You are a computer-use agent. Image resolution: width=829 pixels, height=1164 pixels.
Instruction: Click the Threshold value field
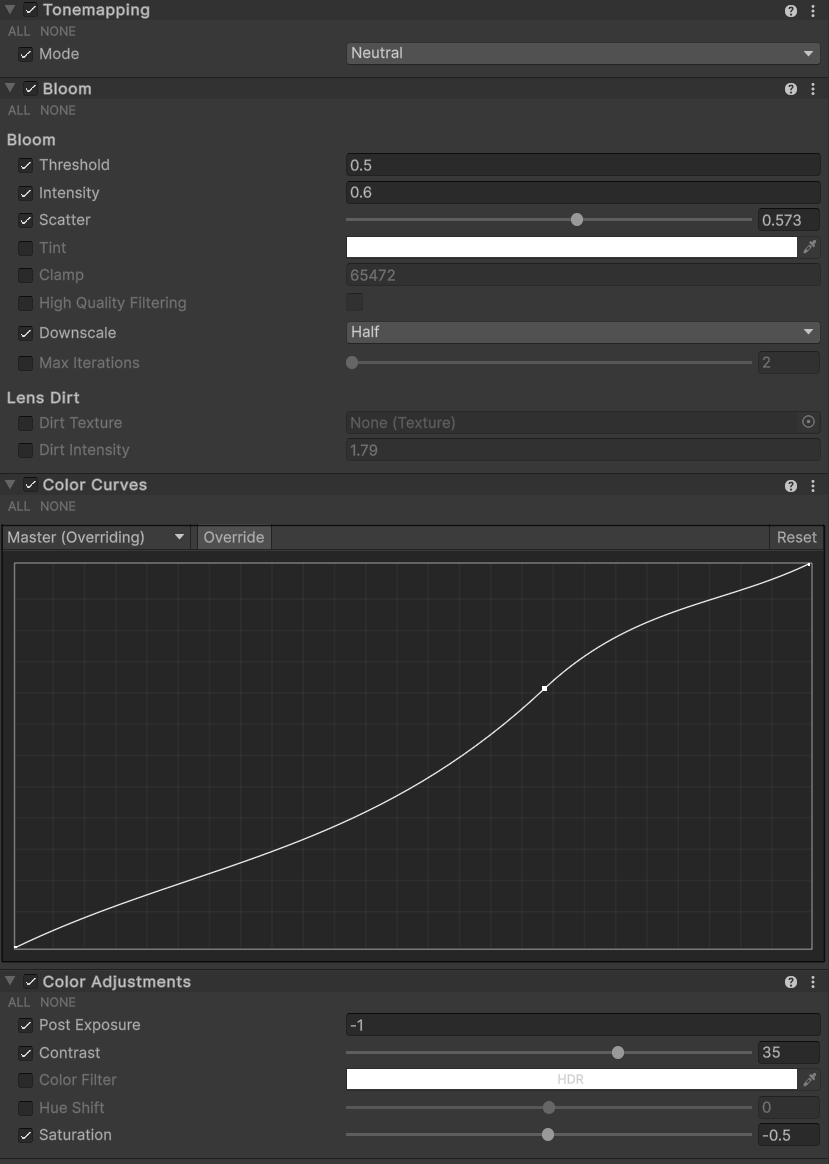583,165
